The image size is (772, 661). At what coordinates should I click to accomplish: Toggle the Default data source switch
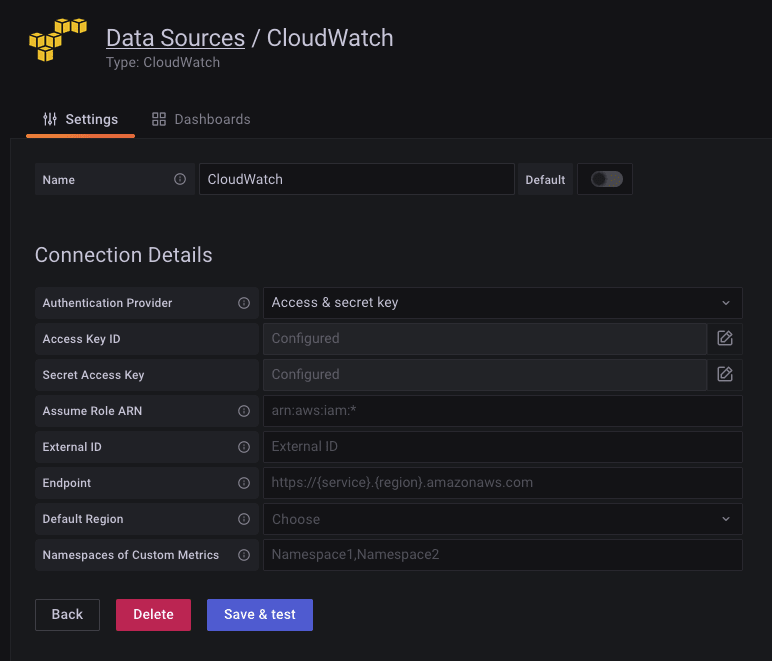607,179
